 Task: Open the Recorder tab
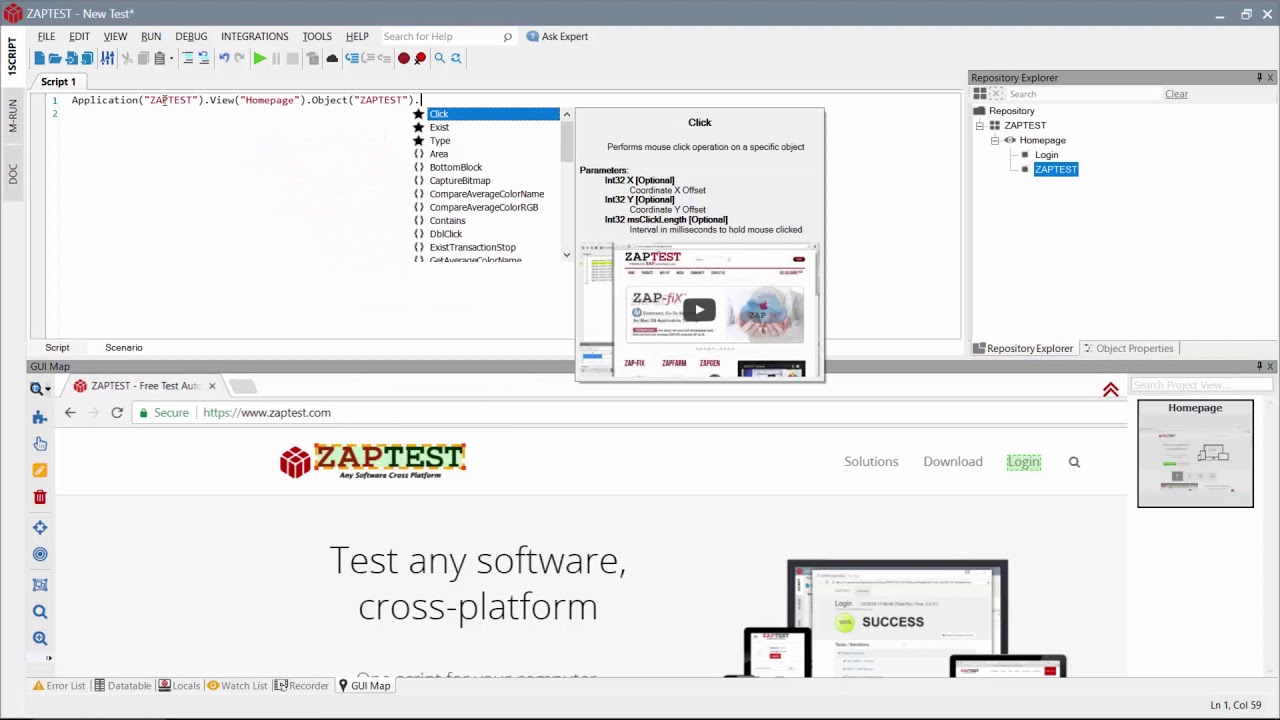point(302,685)
